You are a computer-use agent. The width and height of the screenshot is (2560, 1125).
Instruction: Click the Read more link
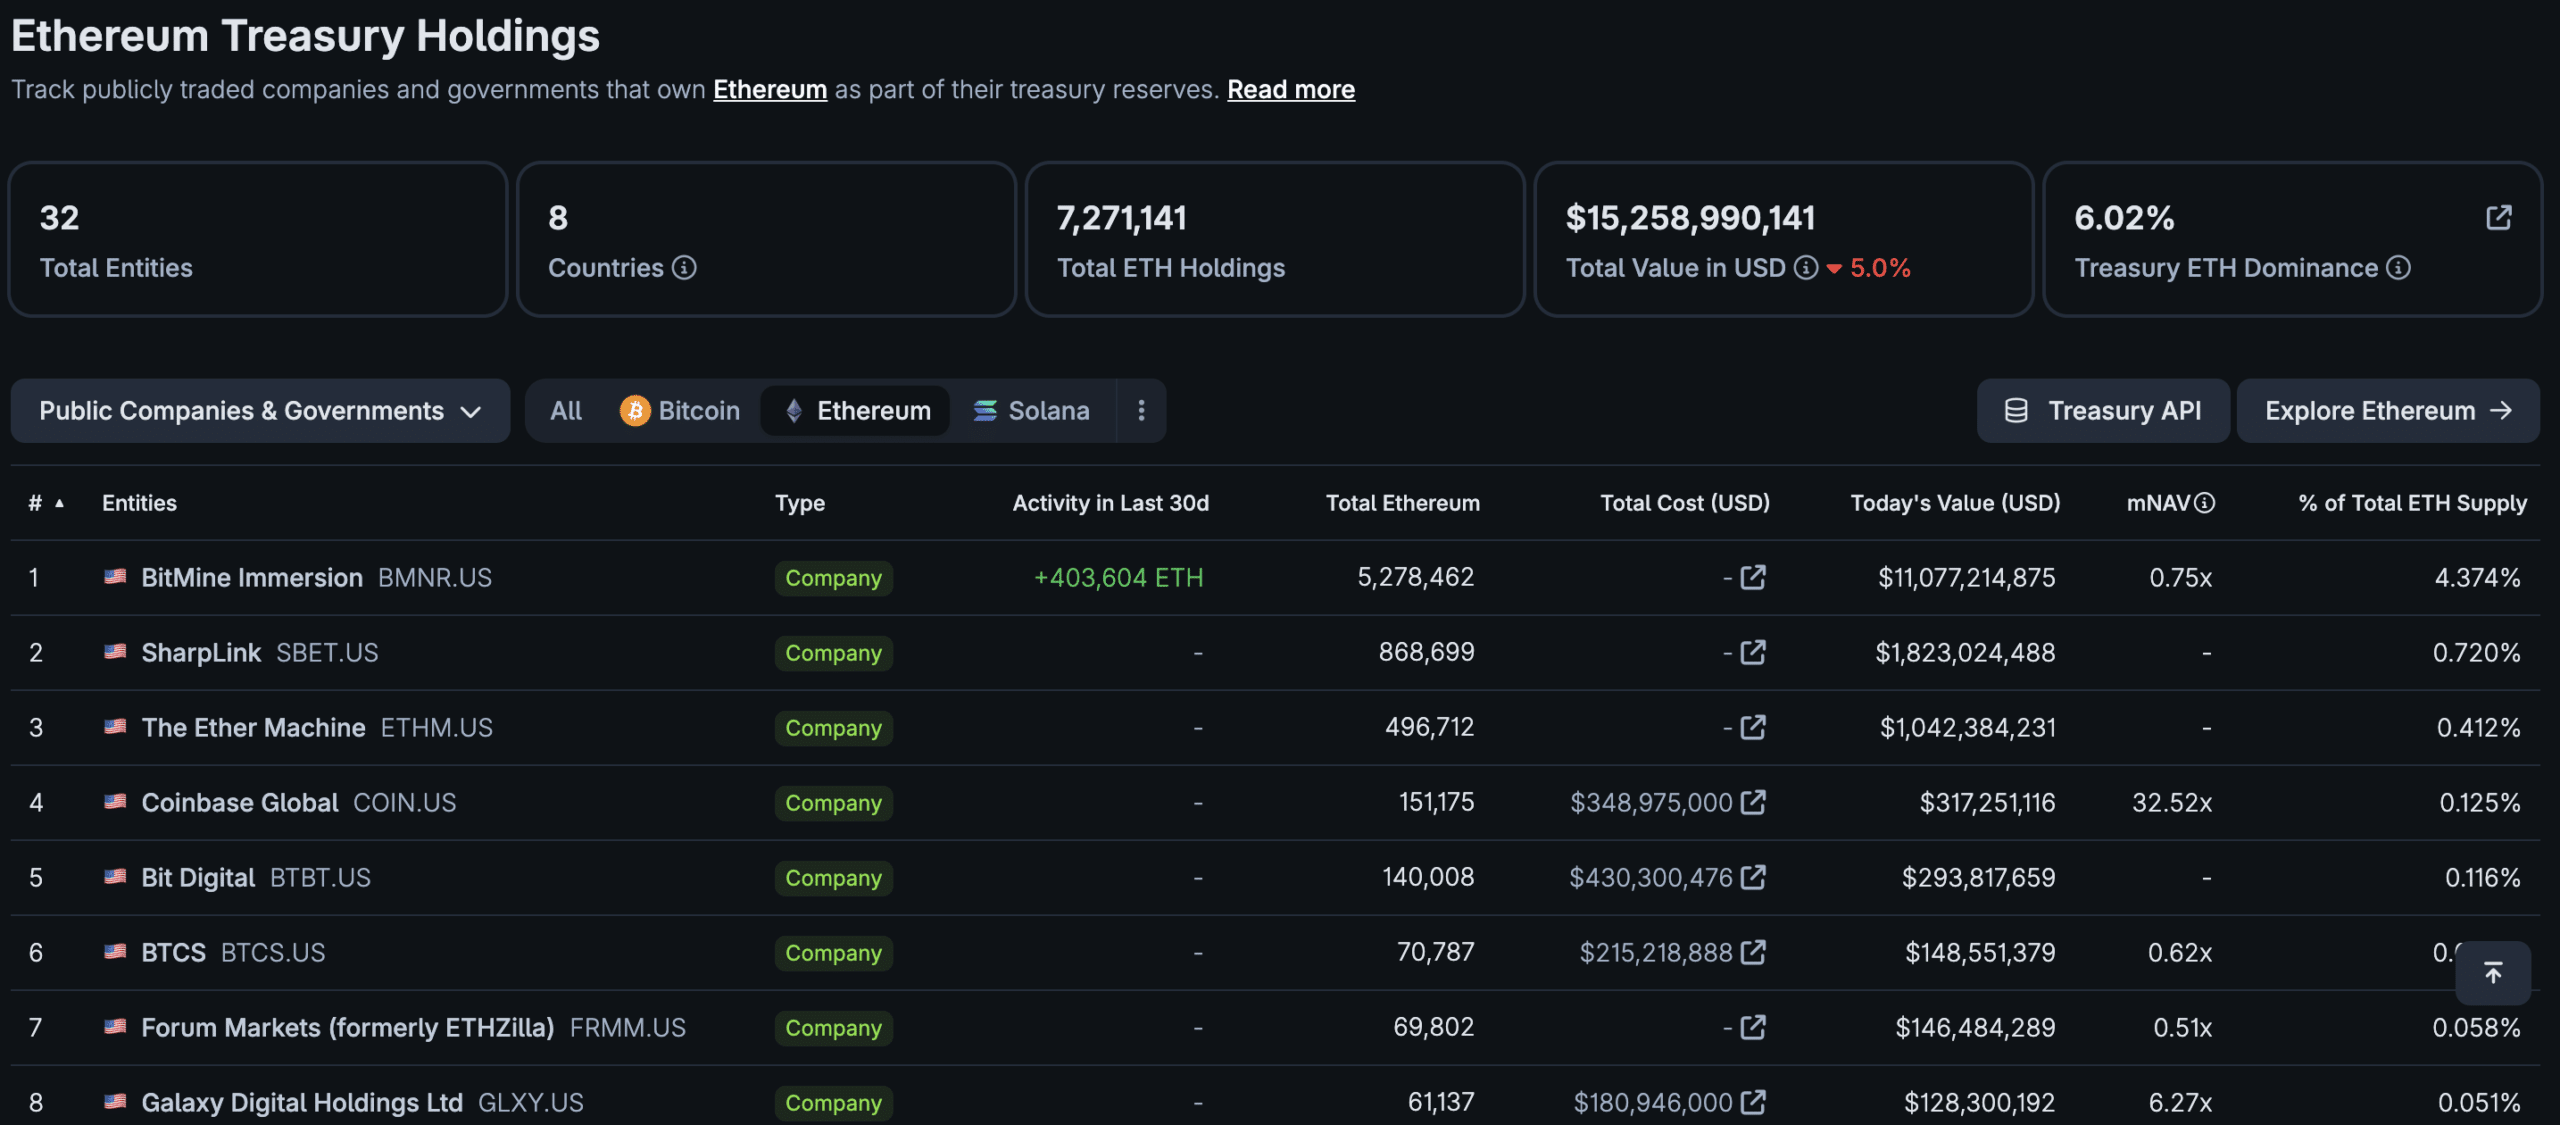1291,89
